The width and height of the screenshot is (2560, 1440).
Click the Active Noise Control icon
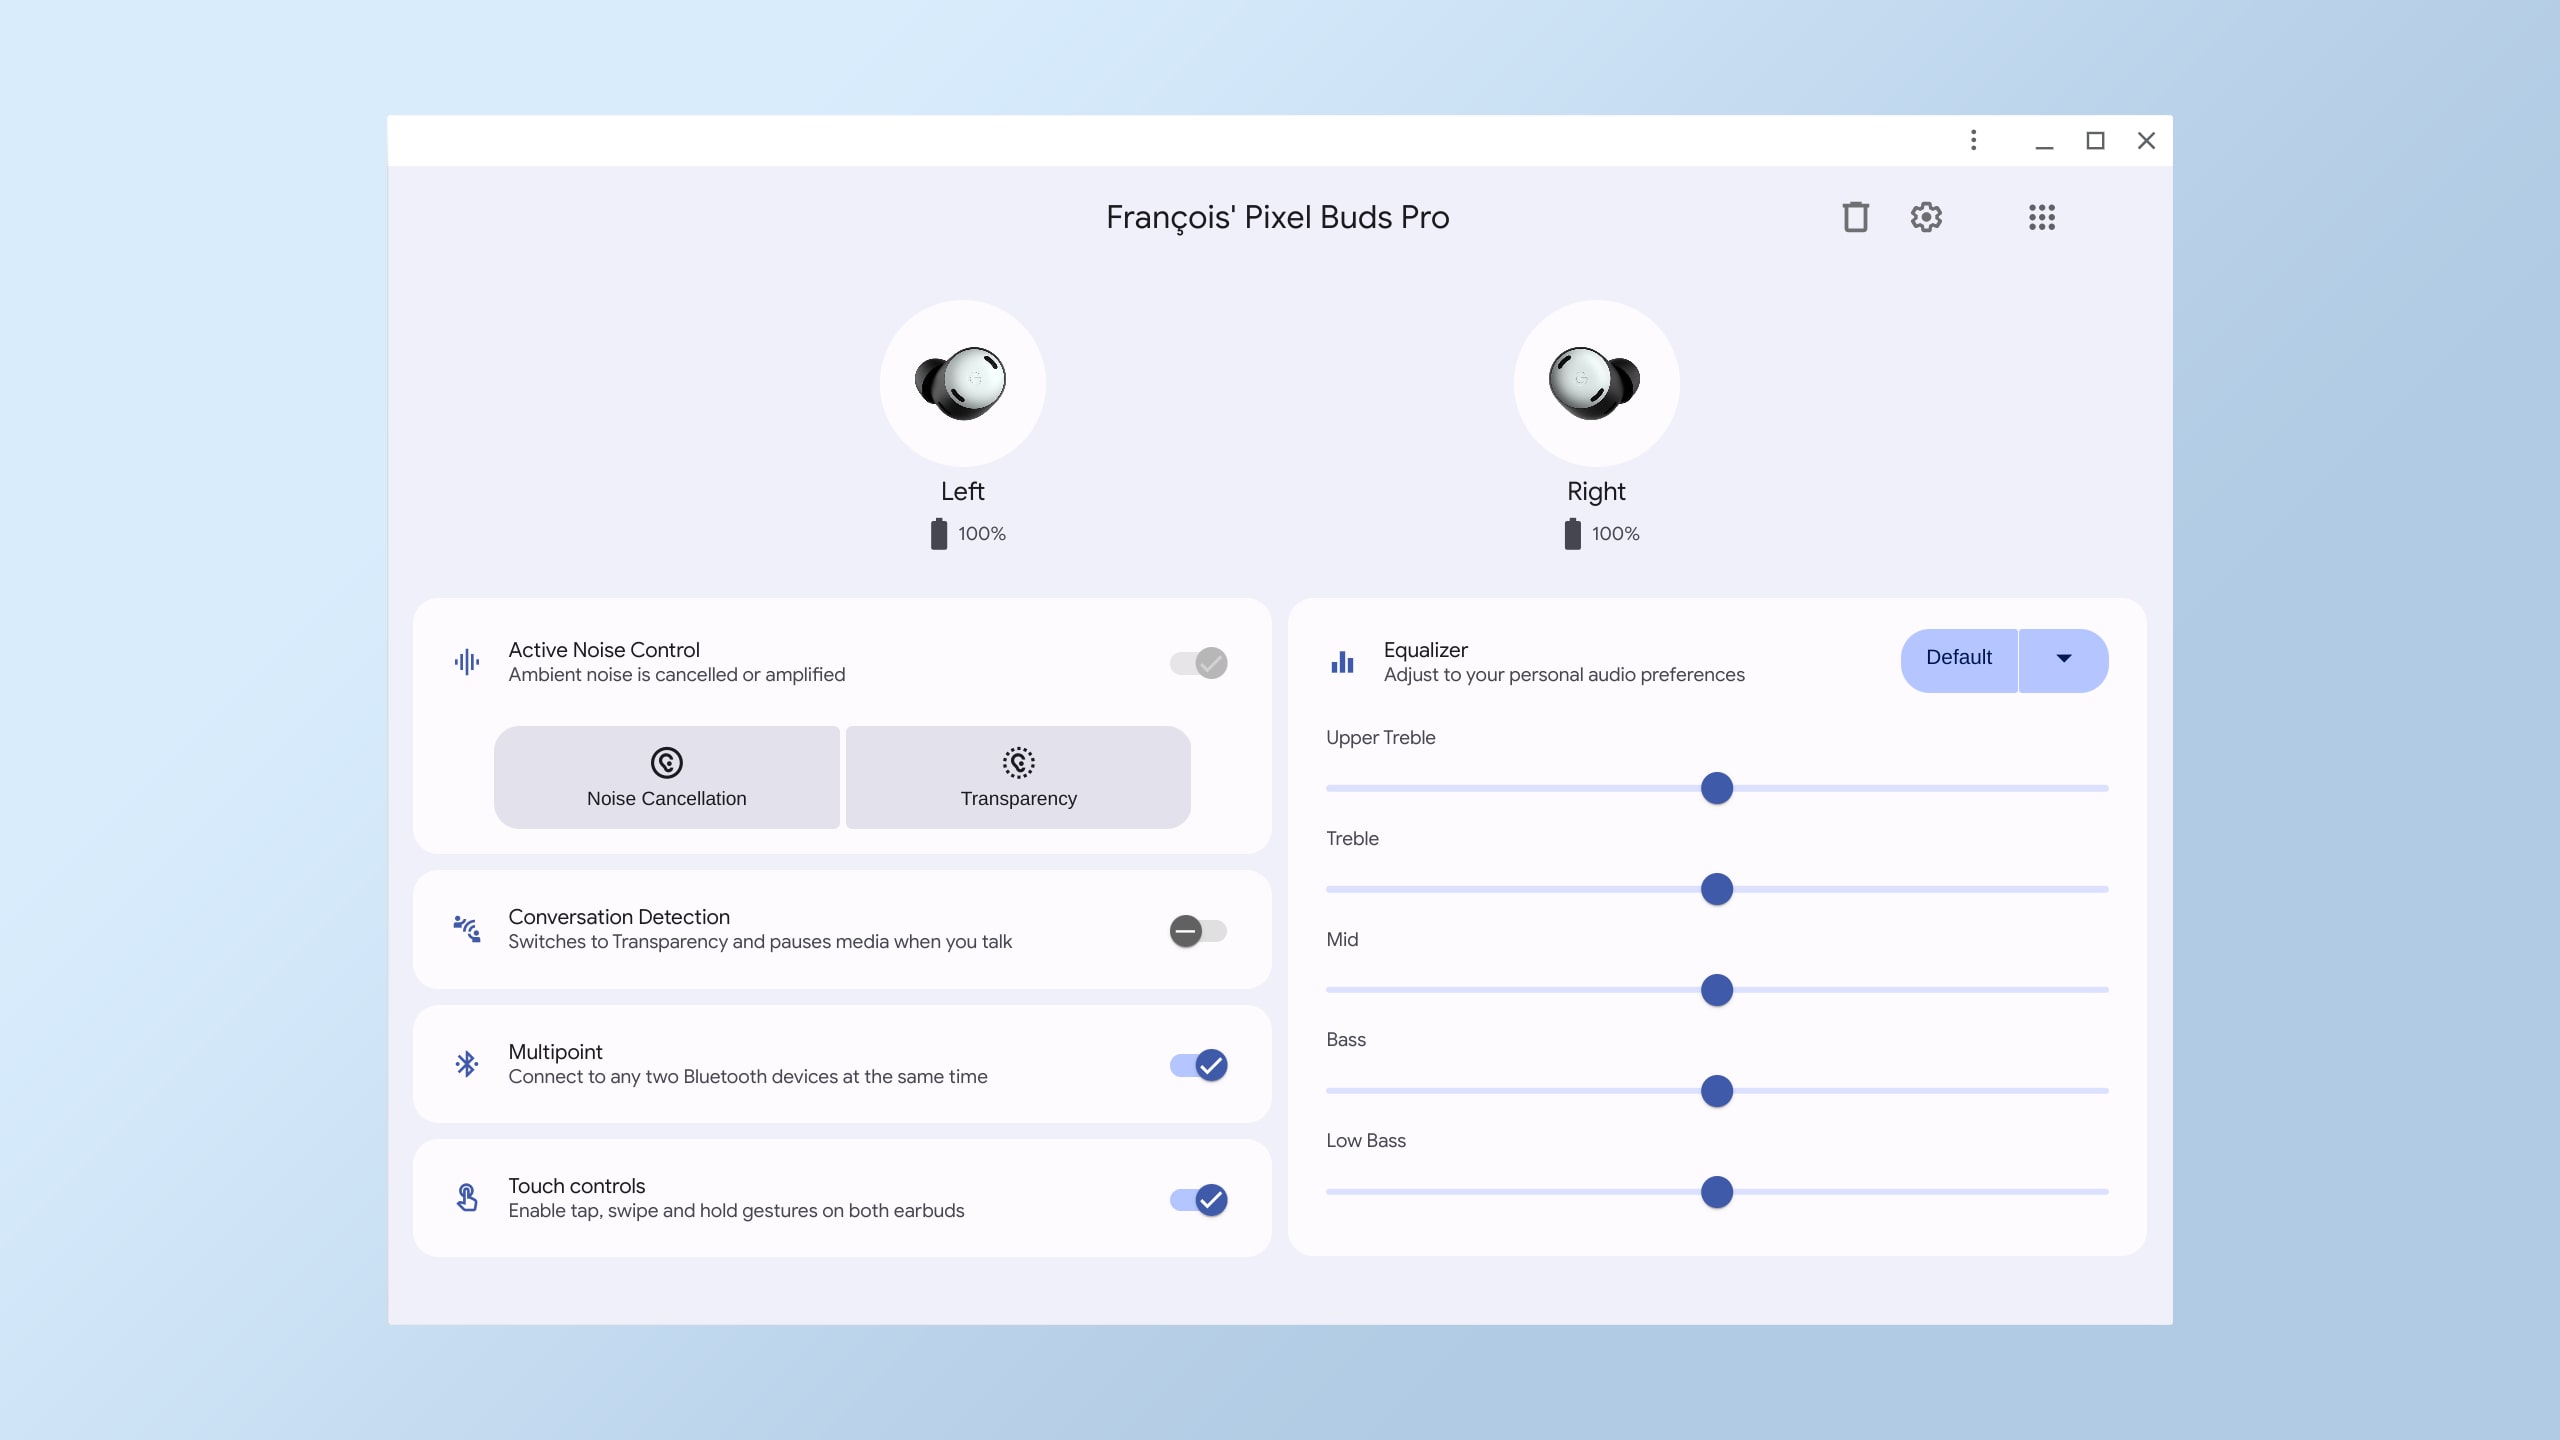pyautogui.click(x=466, y=661)
